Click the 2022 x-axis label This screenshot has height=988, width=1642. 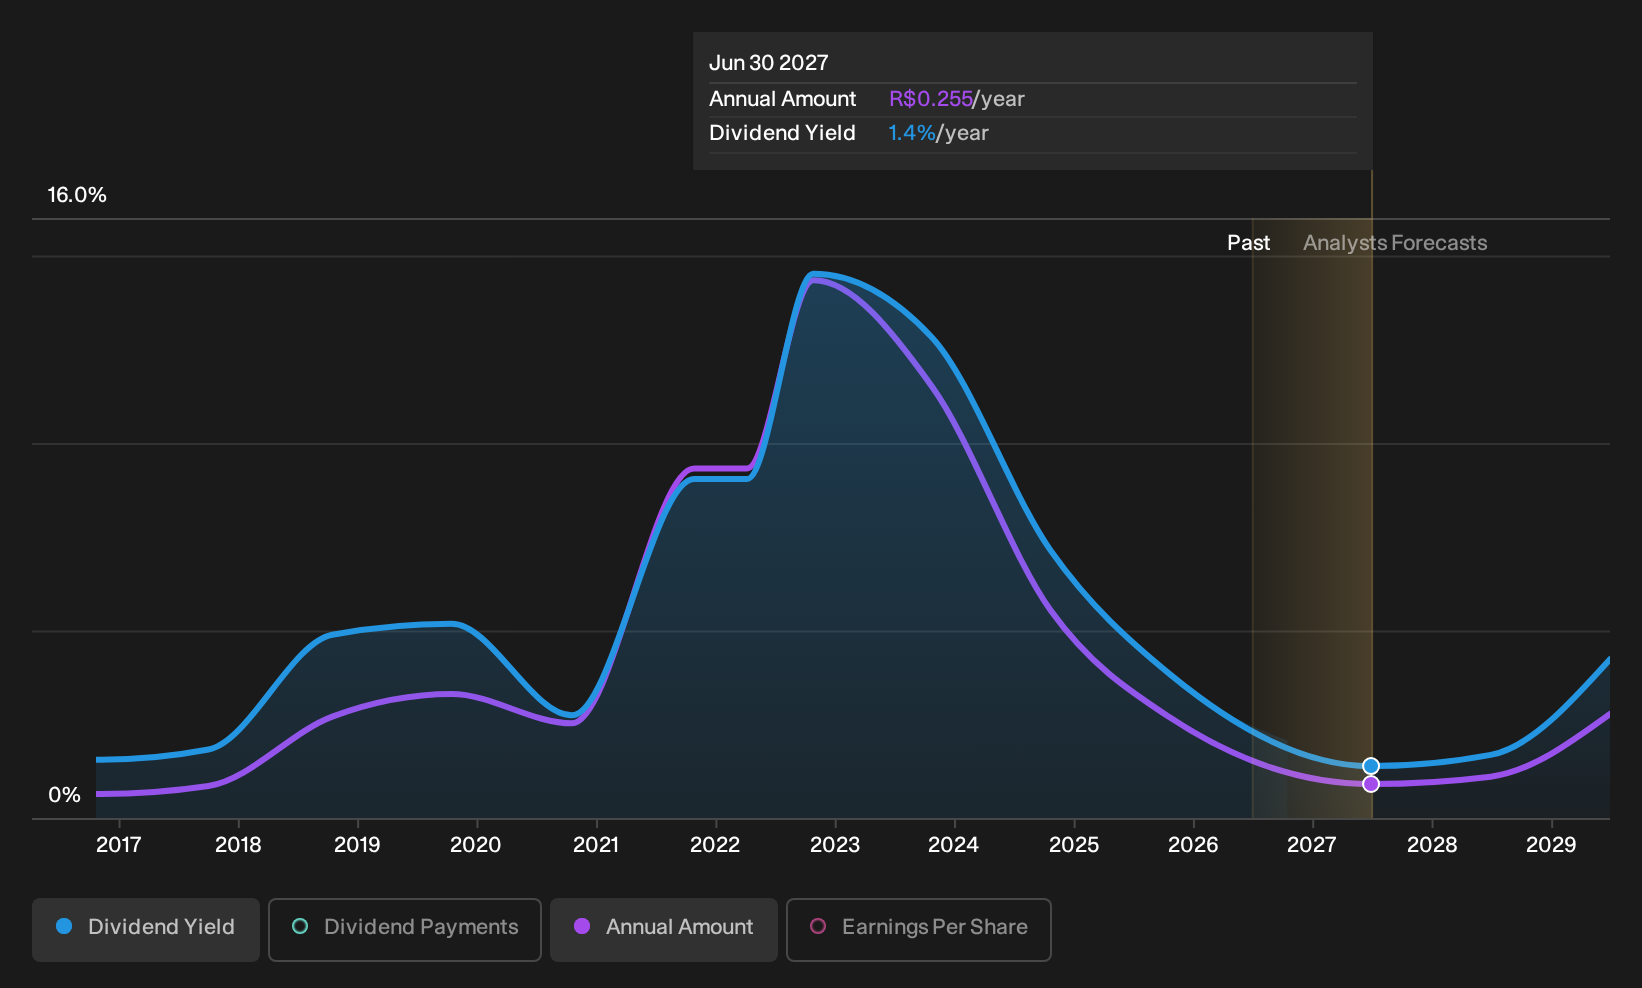715,845
